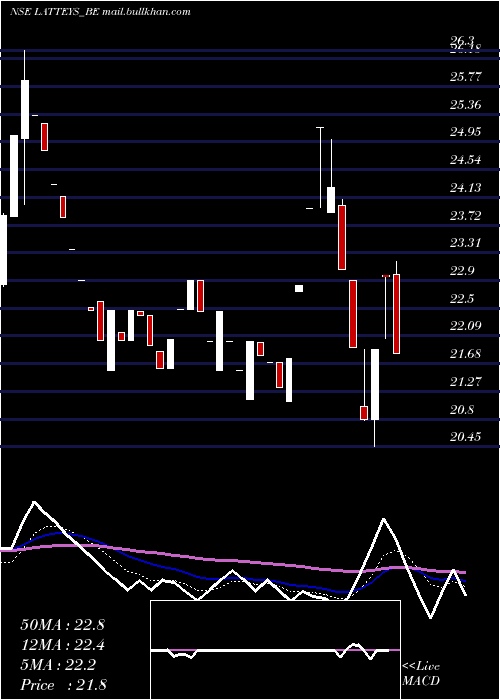Click the 5MA : 22.2 readout
The width and height of the screenshot is (500, 700).
click(x=58, y=665)
